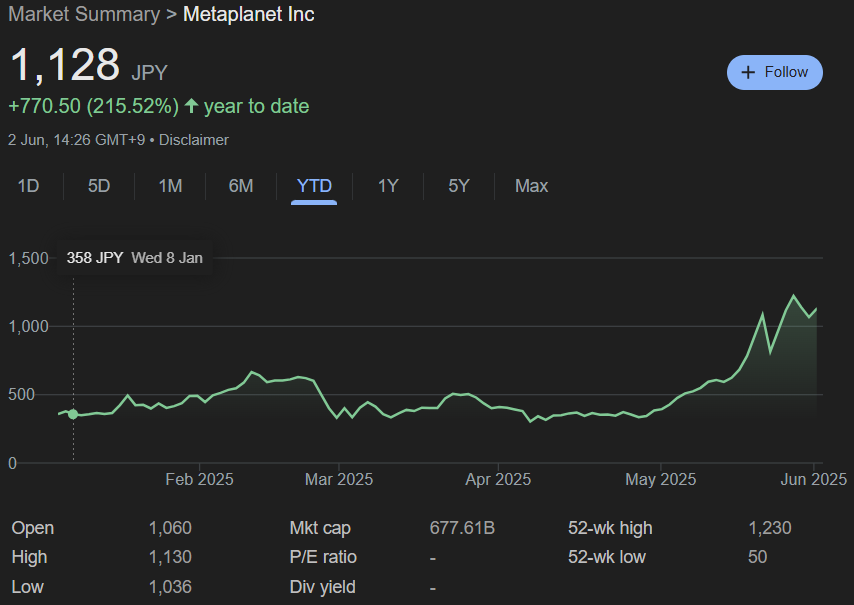
Task: Select the 1M time range
Action: click(170, 186)
